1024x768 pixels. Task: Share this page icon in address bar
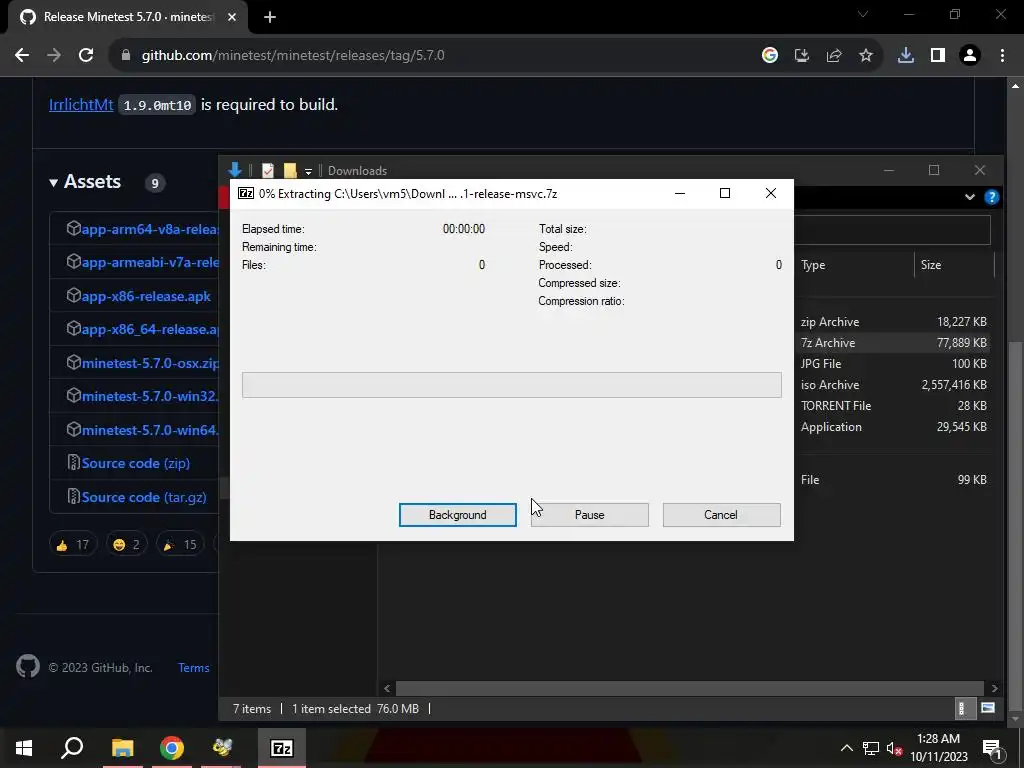pos(833,56)
